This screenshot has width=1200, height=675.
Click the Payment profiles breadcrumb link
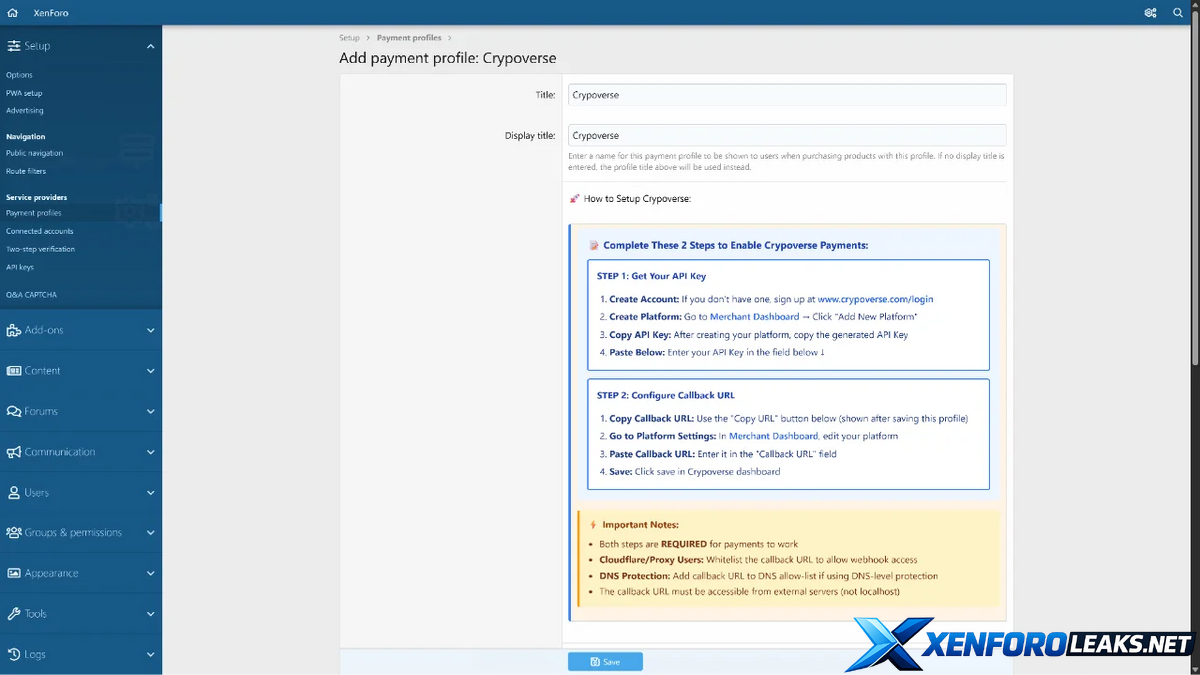[x=408, y=38]
